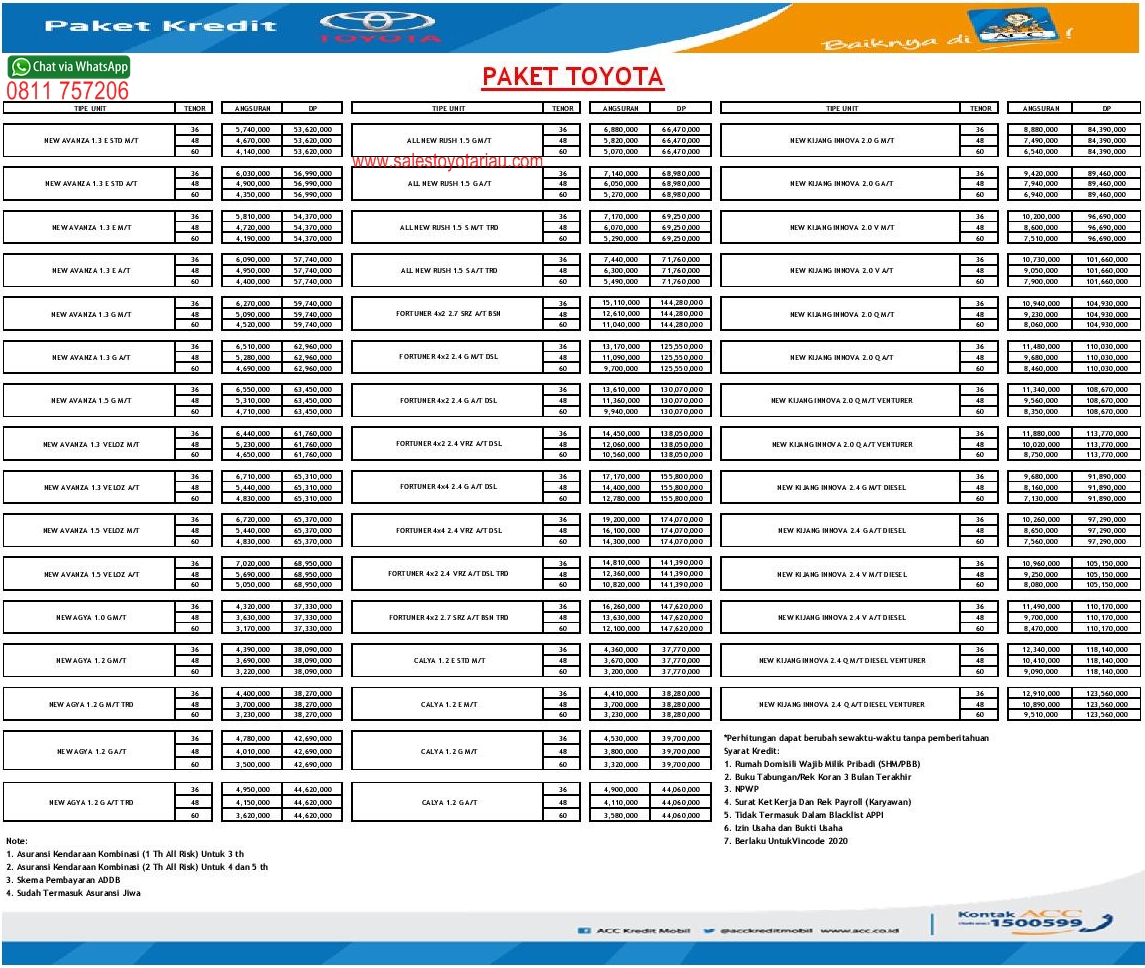1145x968 pixels.
Task: Click note Skema Pembayaran ADDB
Action: pyautogui.click(x=63, y=880)
